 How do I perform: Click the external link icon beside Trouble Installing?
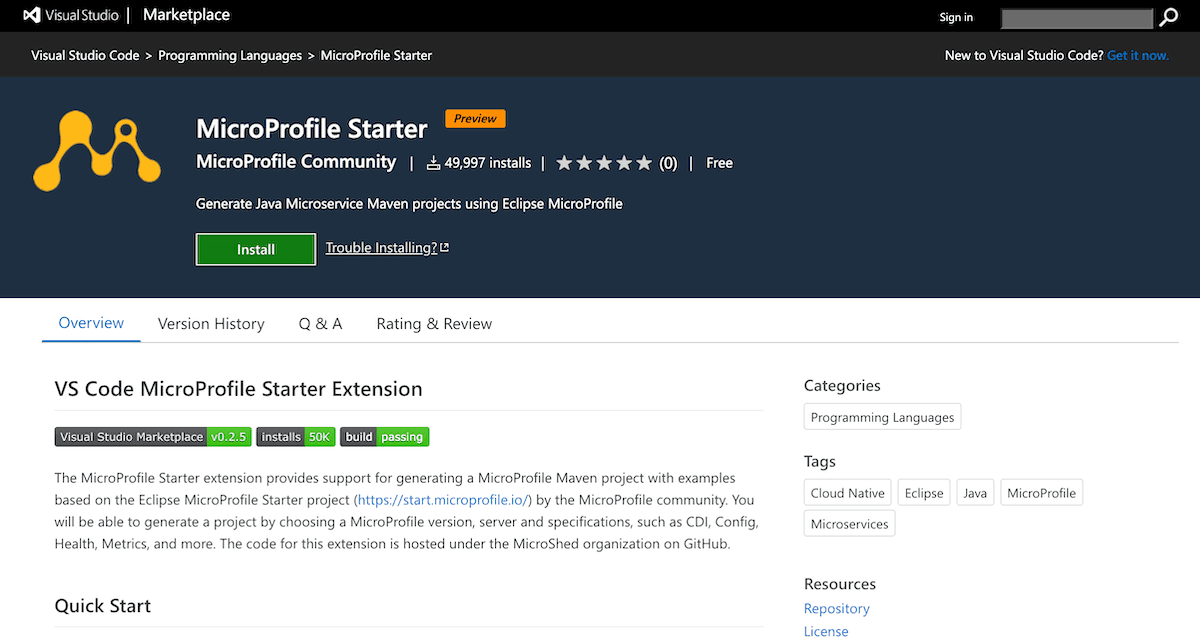click(444, 248)
